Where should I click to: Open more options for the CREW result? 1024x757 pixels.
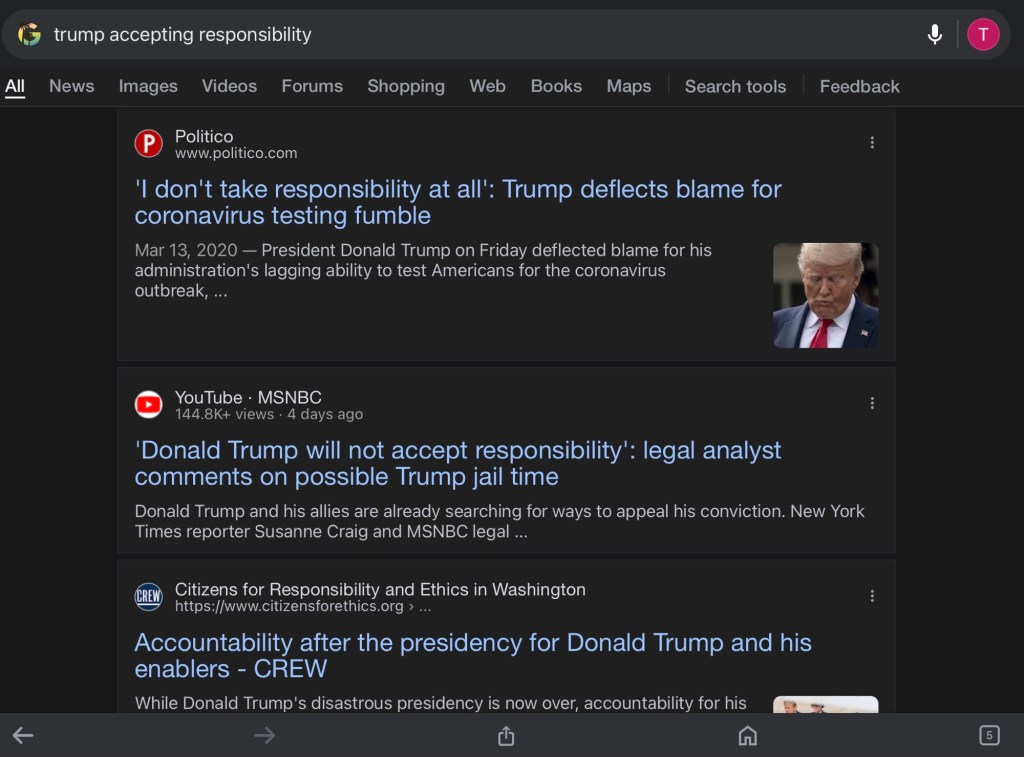[x=872, y=596]
